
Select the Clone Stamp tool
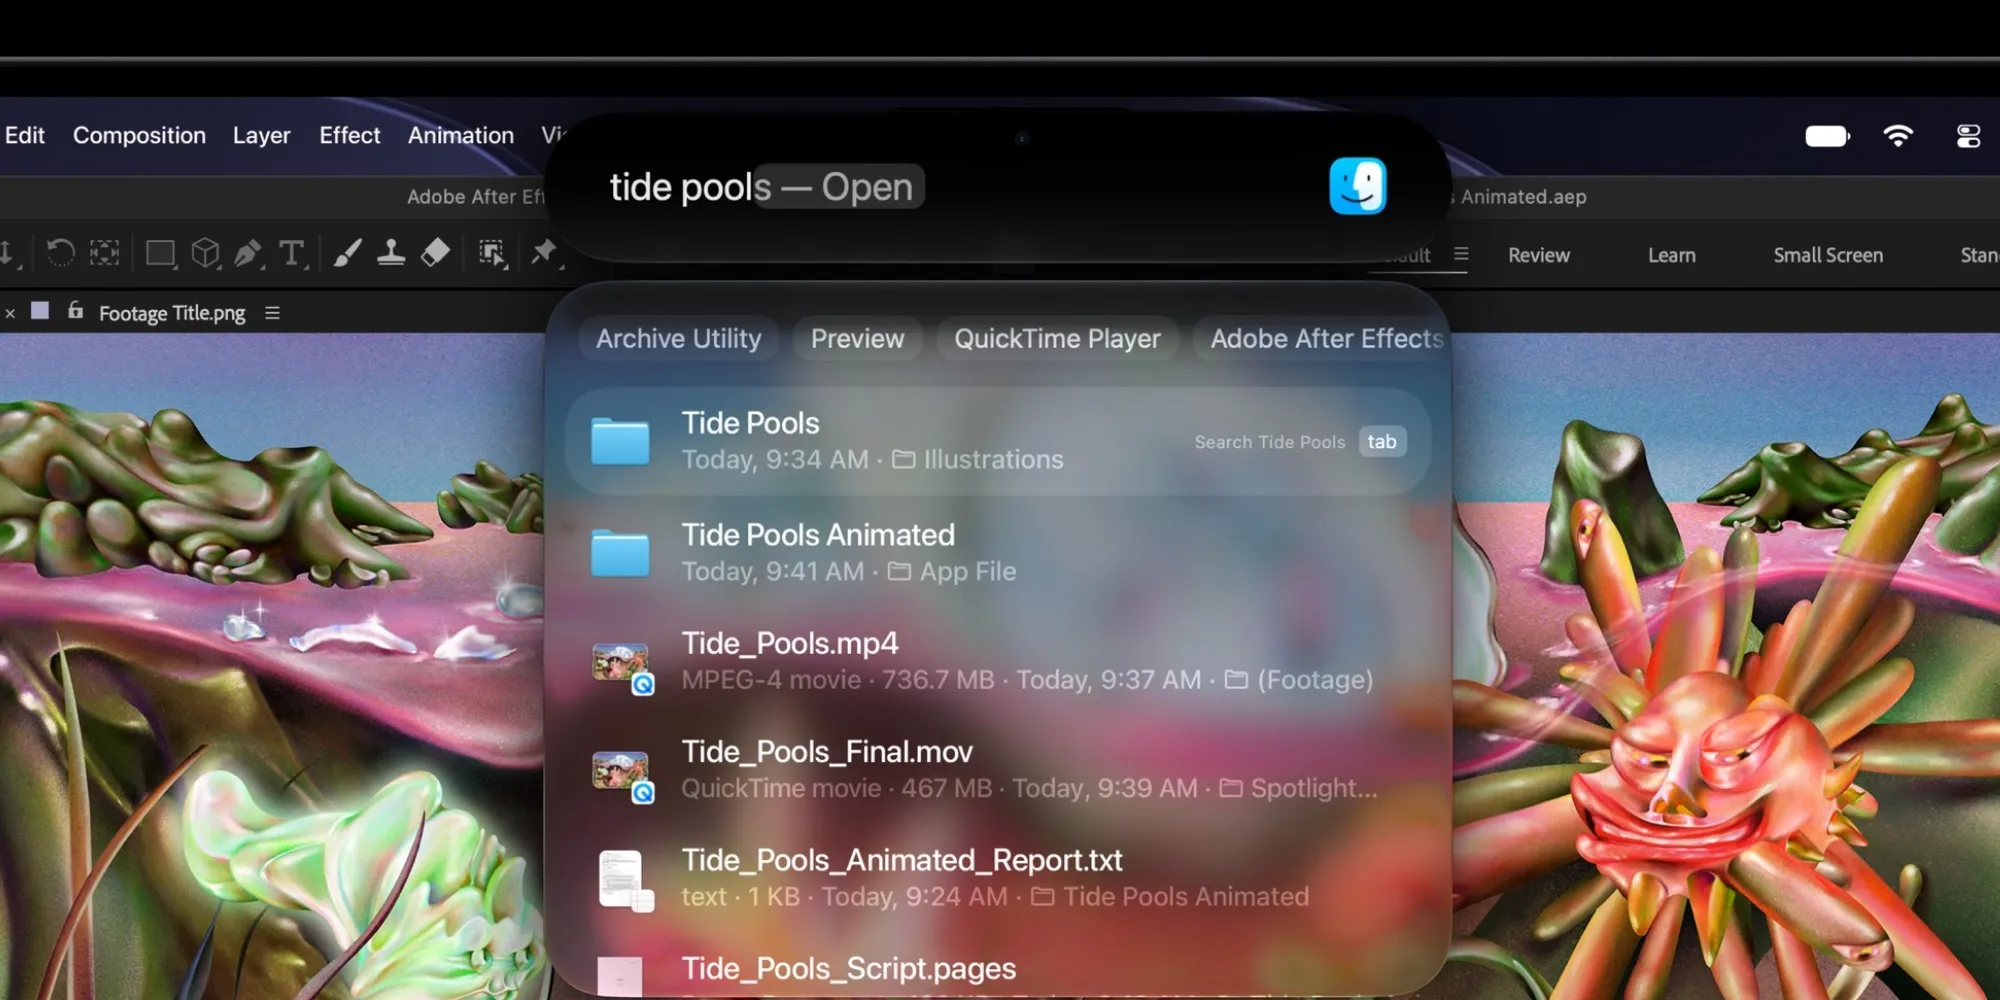pyautogui.click(x=391, y=253)
